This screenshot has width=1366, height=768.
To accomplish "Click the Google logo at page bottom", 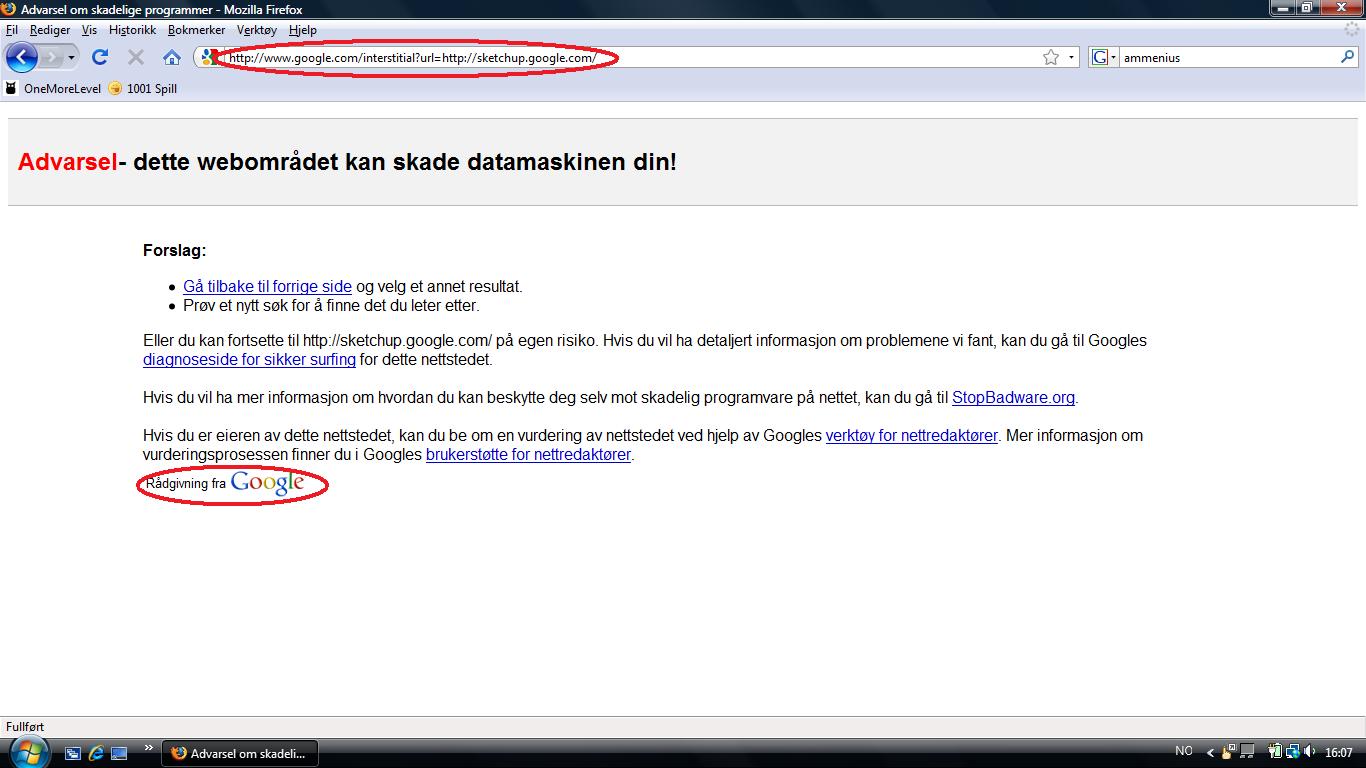I will (267, 483).
